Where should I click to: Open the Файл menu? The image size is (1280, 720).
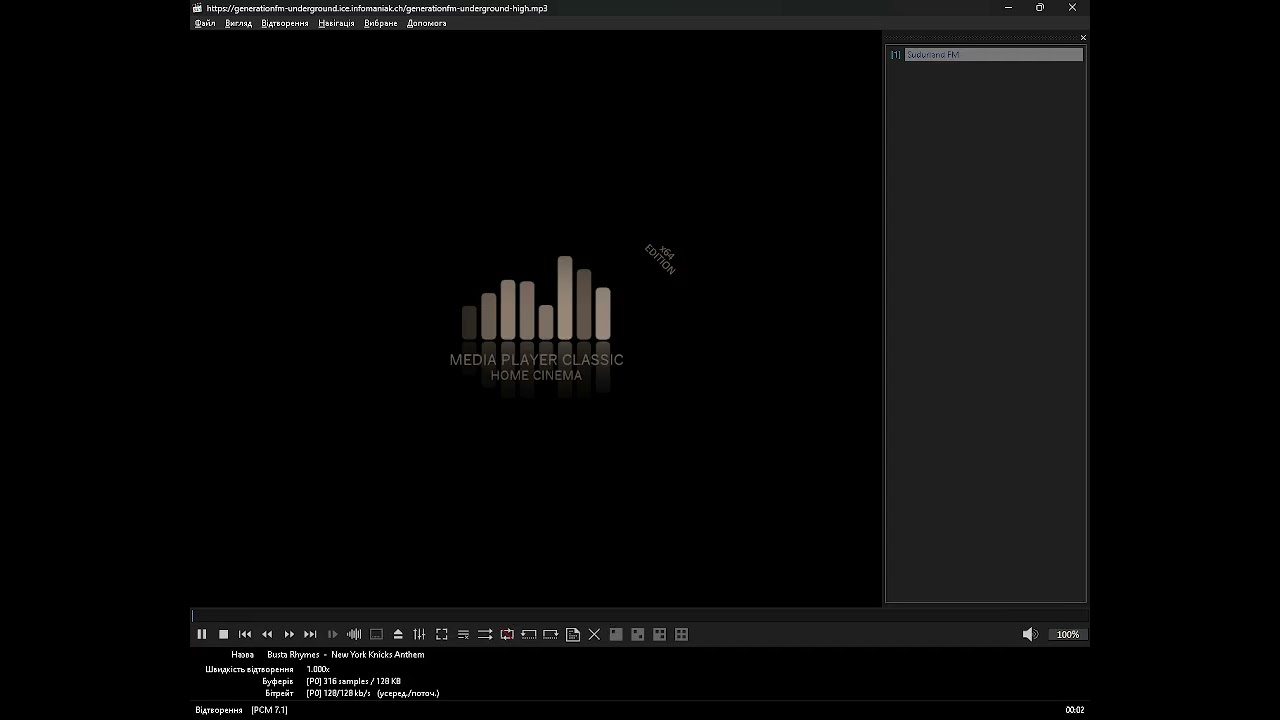[x=205, y=23]
